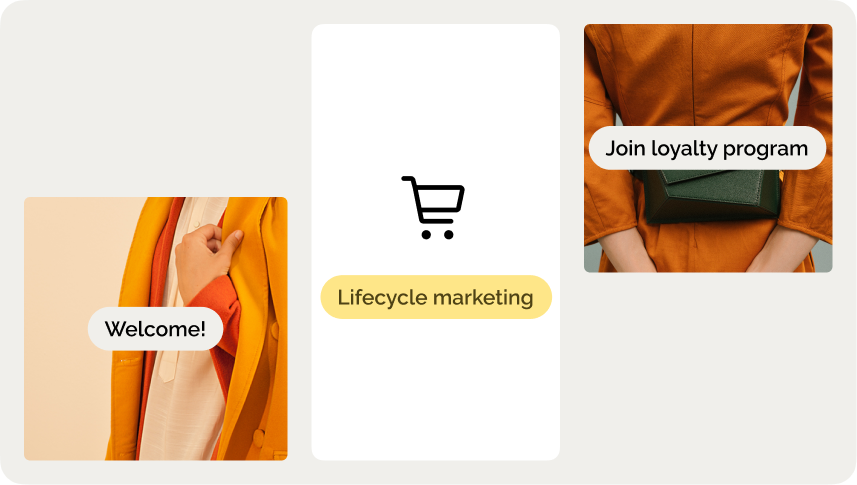Open the Join loyalty program pill

pyautogui.click(x=707, y=148)
